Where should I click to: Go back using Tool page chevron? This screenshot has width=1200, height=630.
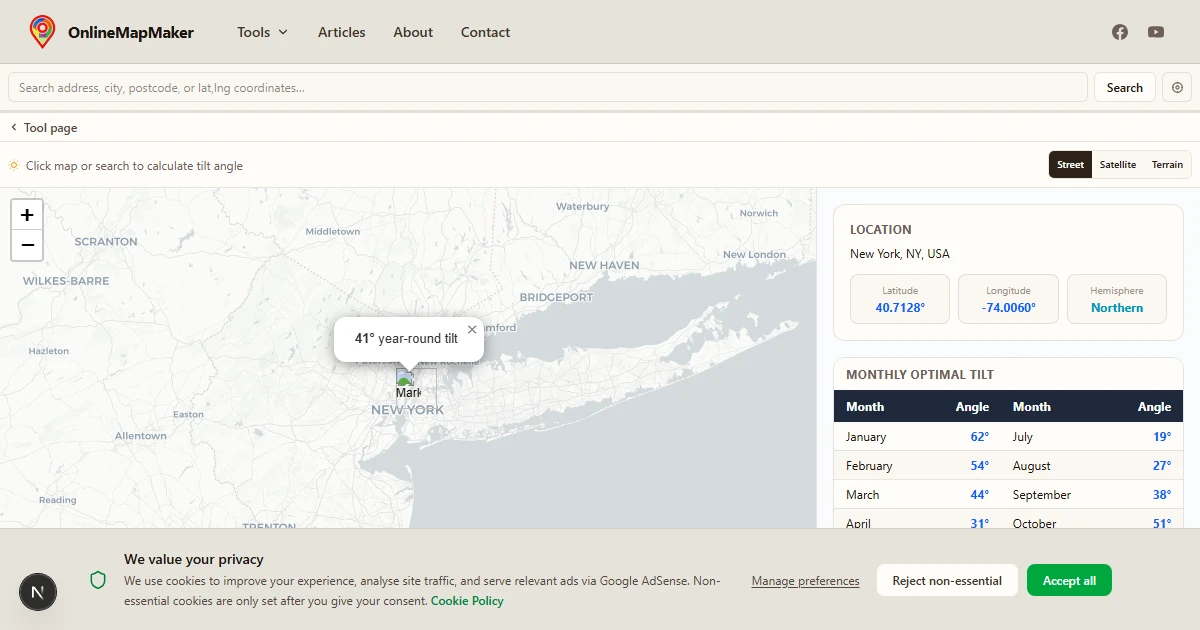click(x=14, y=128)
